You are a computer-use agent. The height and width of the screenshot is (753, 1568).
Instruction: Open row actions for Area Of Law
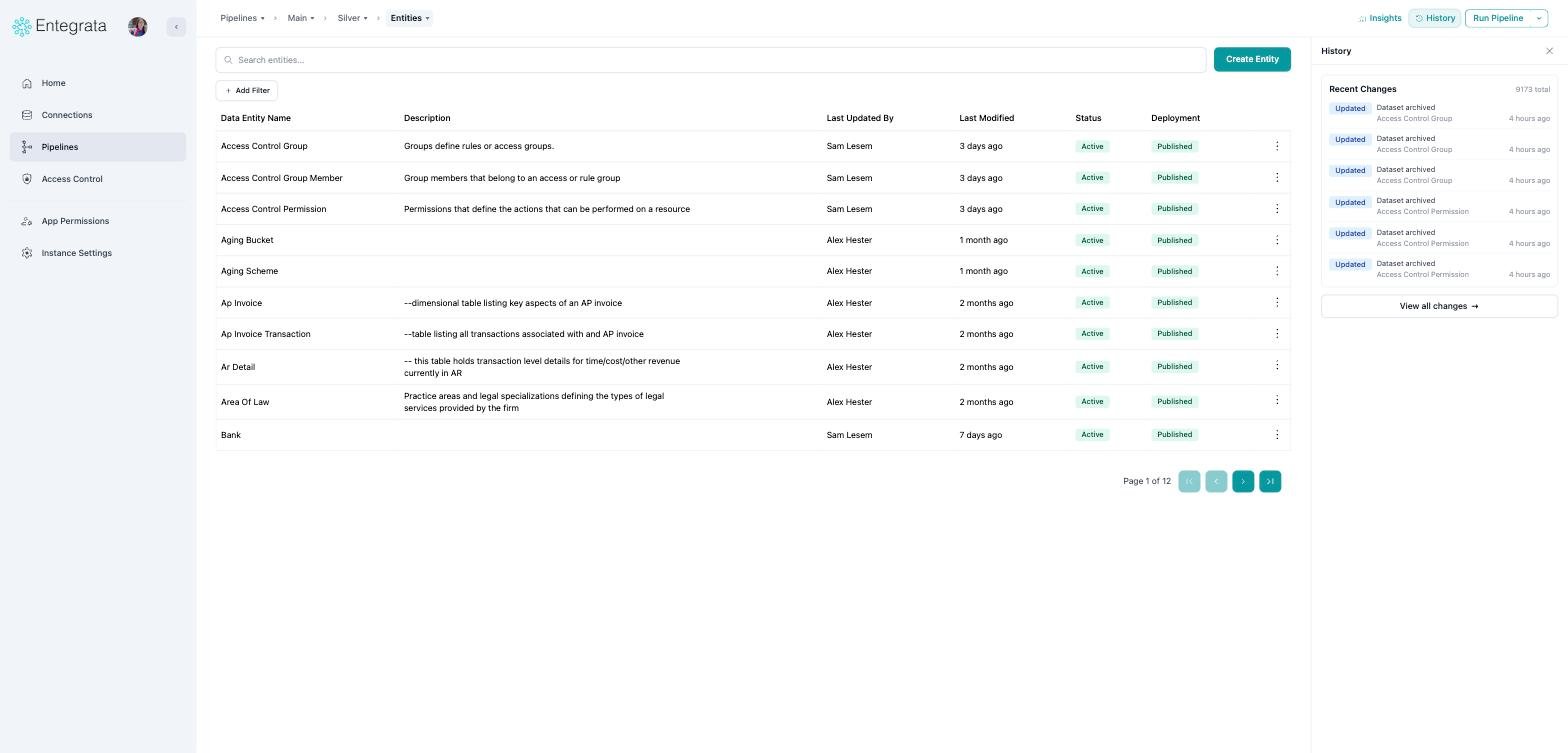coord(1277,401)
